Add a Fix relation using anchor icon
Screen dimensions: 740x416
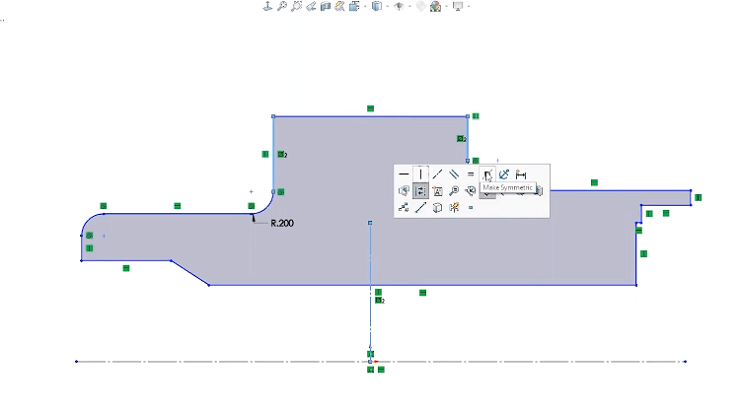[x=504, y=174]
